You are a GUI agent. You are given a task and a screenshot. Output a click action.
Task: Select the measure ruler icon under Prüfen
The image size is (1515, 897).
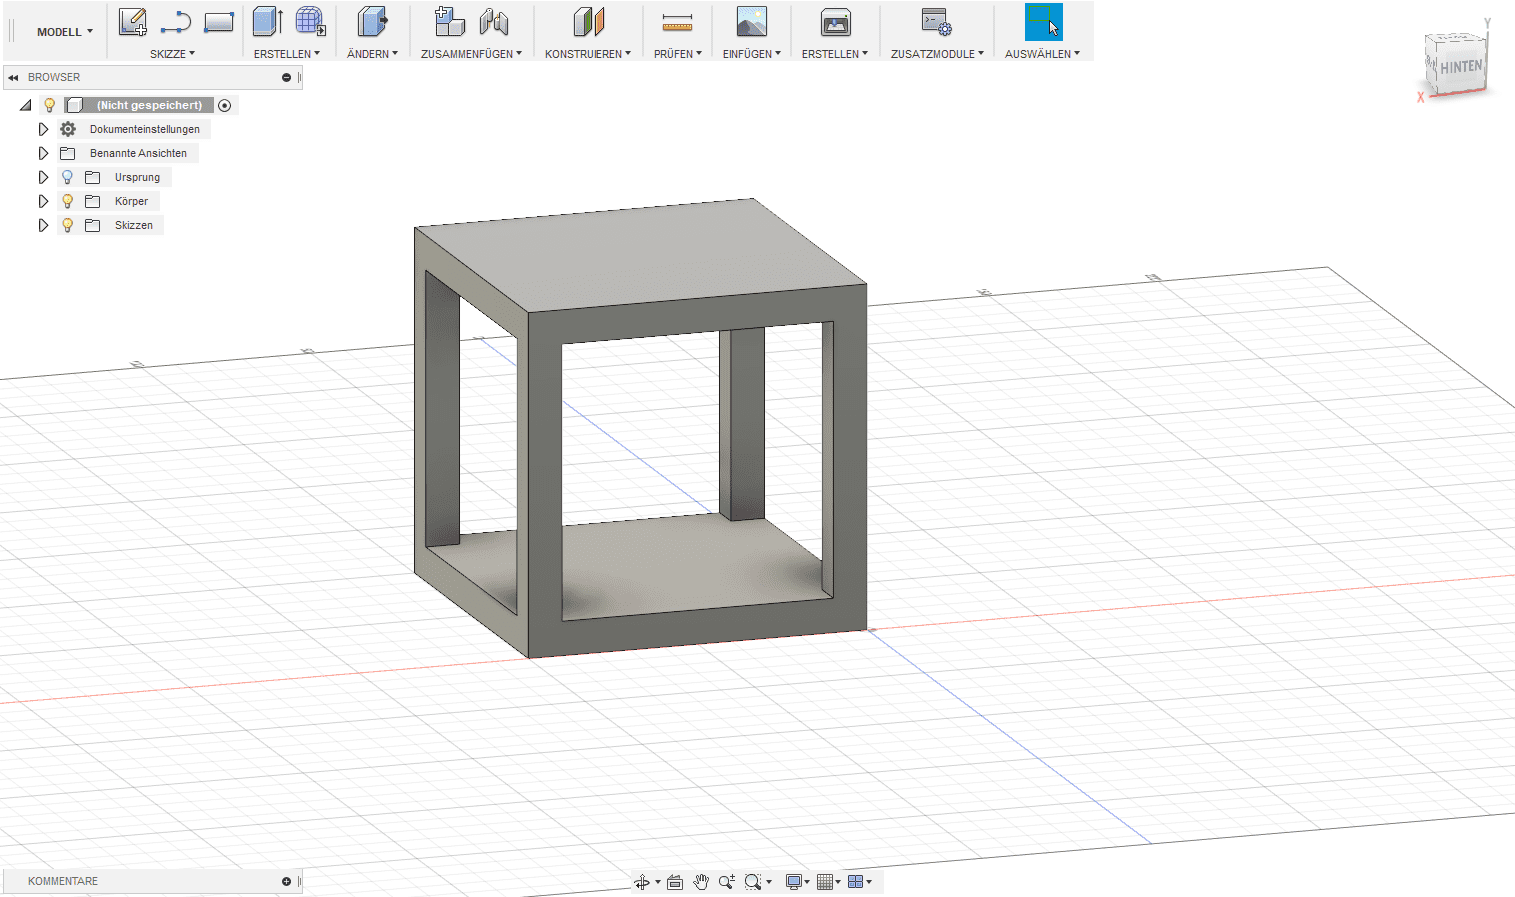677,22
